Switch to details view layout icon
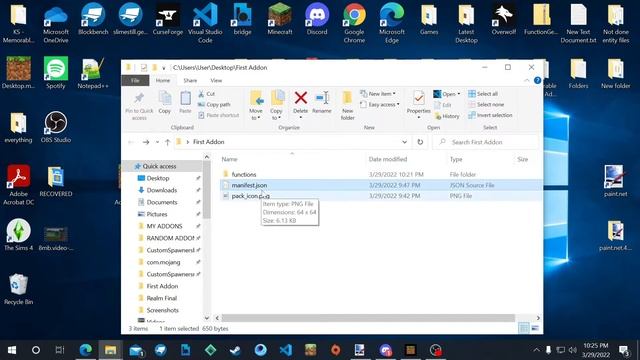This screenshot has height=360, width=640. tap(523, 328)
